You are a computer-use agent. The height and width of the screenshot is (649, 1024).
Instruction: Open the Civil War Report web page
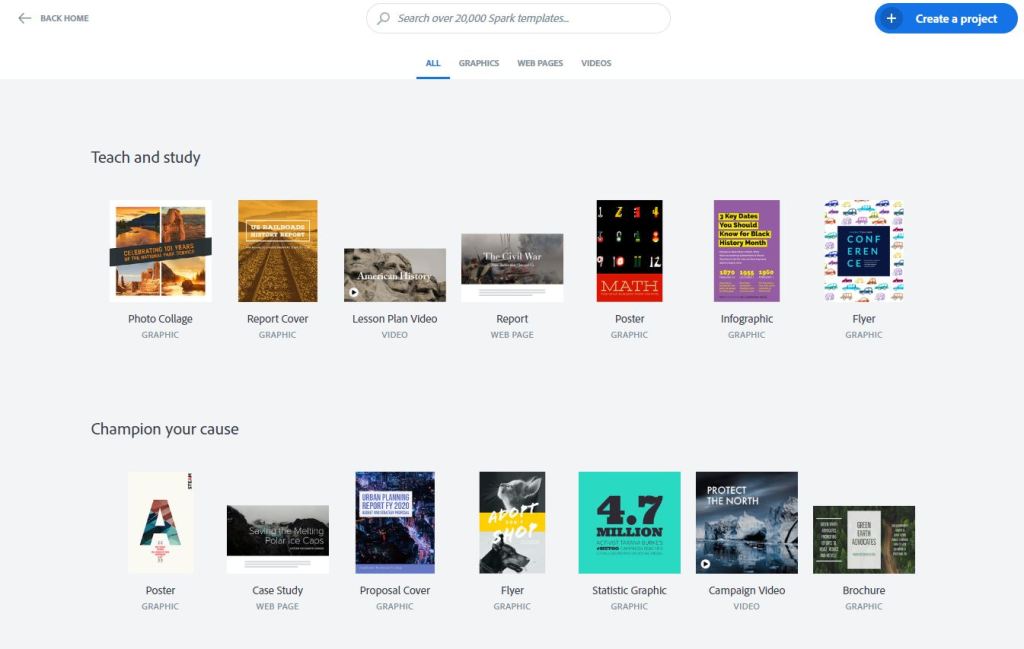coord(512,267)
